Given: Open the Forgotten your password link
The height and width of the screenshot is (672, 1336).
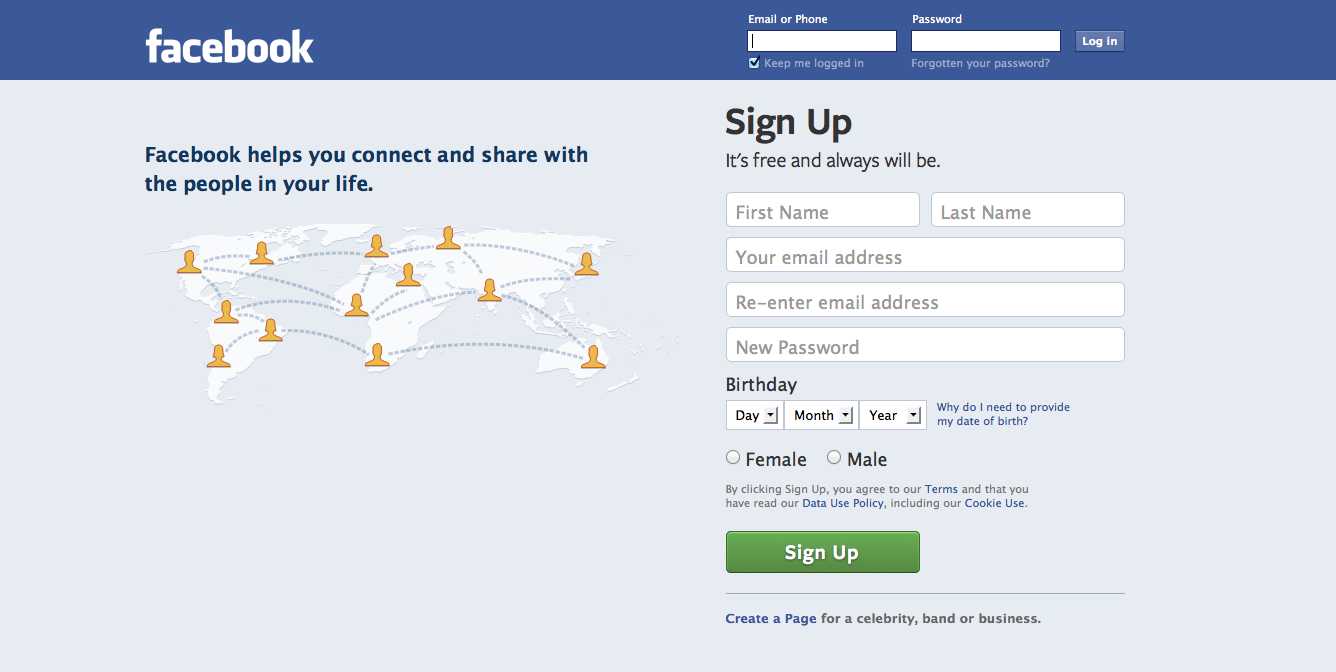Looking at the screenshot, I should (980, 63).
